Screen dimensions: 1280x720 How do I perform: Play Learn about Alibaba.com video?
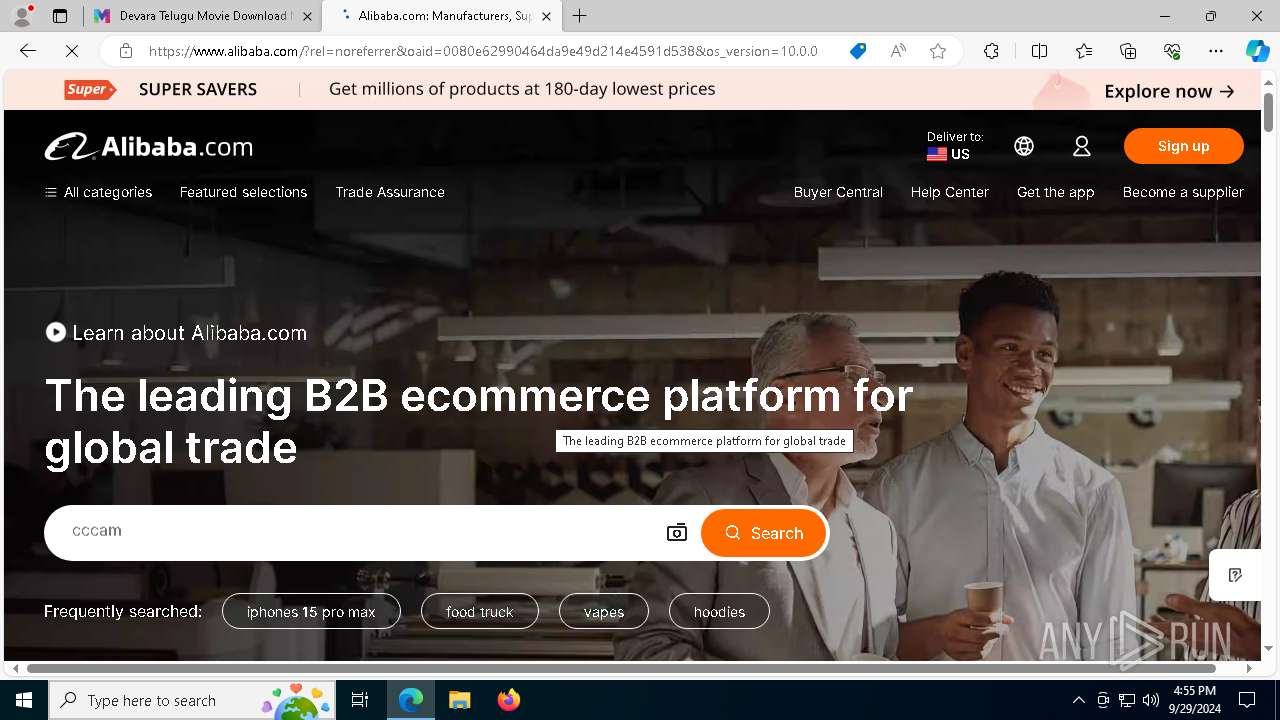176,332
